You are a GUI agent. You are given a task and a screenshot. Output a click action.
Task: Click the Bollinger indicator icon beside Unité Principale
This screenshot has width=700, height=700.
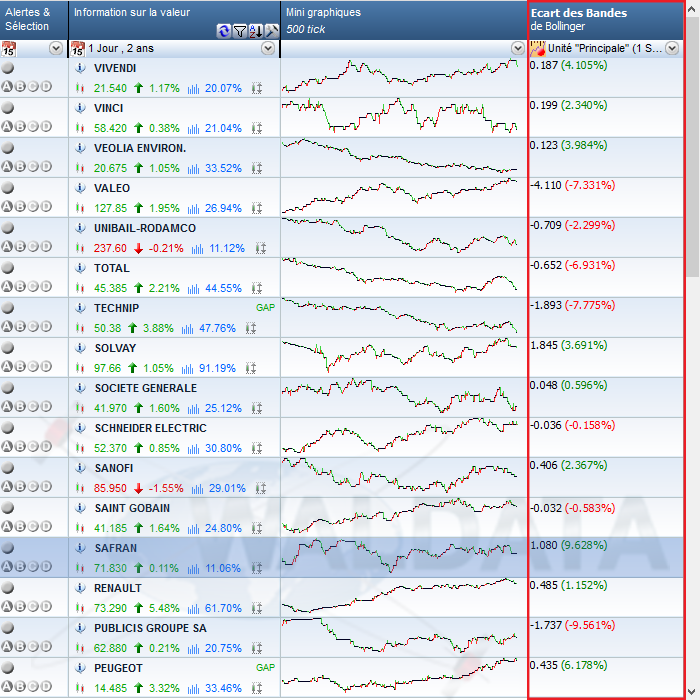pos(538,48)
